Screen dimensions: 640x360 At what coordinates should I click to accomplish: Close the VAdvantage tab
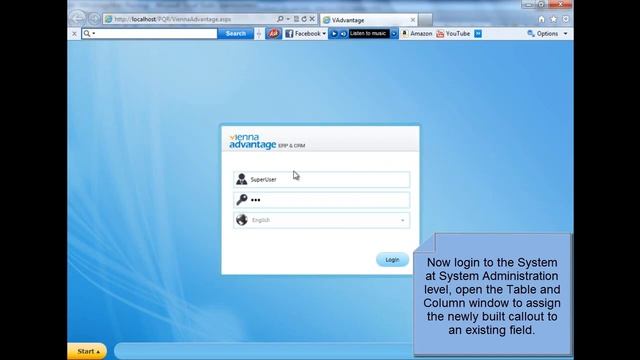coord(413,20)
